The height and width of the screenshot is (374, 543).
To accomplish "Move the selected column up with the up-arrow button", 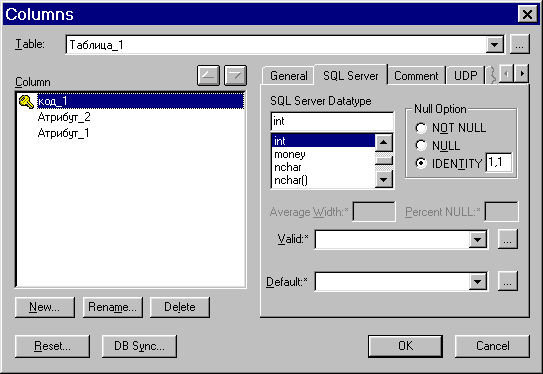I will coord(208,75).
